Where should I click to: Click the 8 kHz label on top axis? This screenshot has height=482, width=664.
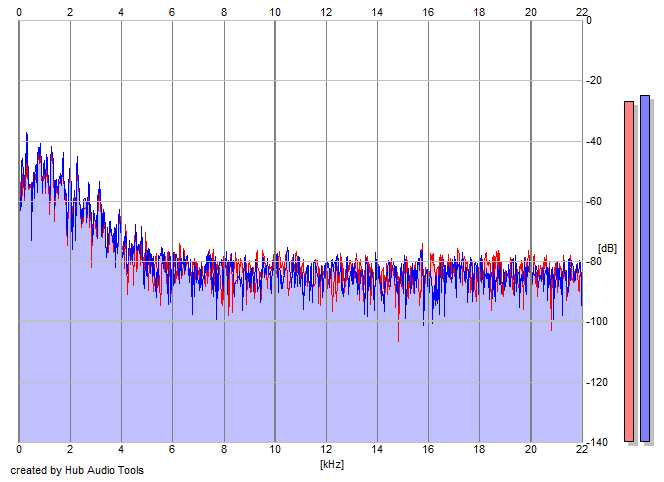(x=224, y=12)
